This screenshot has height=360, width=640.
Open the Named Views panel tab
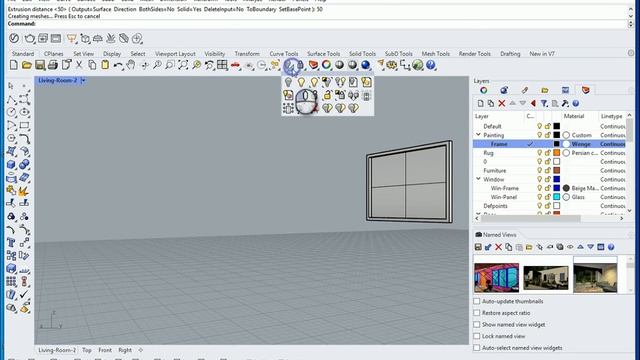coord(496,235)
